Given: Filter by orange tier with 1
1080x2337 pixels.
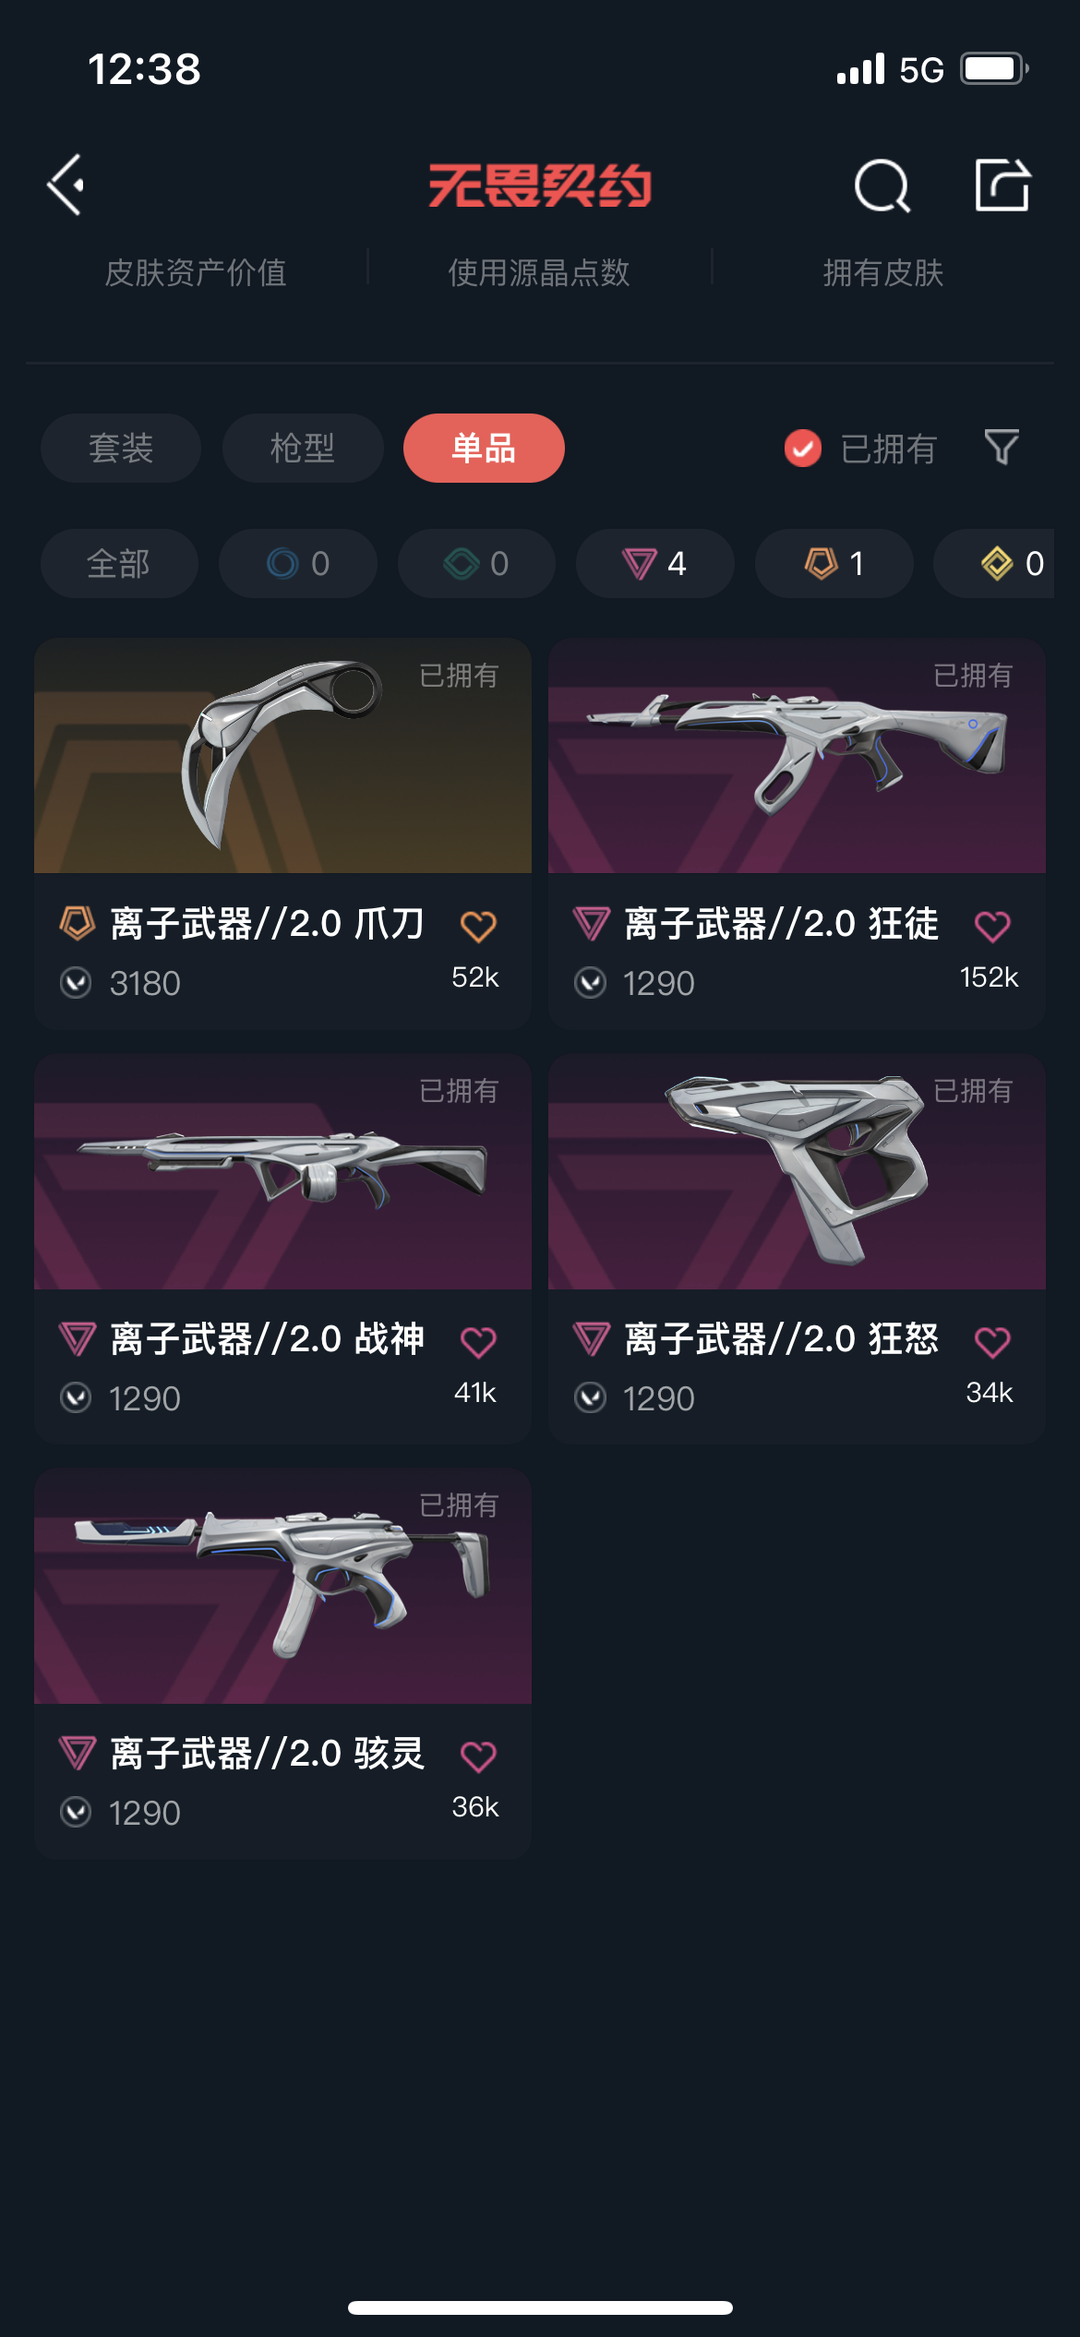Looking at the screenshot, I should point(834,563).
